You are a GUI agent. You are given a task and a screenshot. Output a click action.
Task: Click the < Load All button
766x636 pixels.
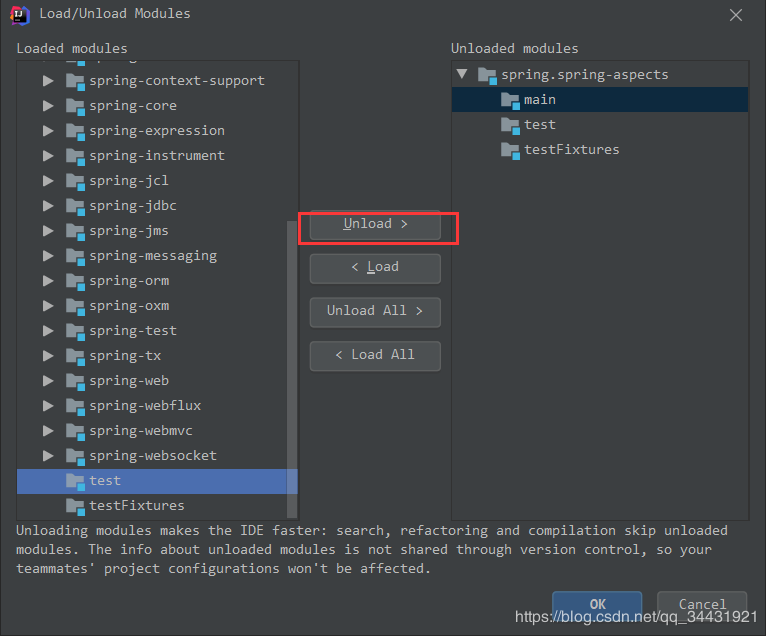point(375,356)
